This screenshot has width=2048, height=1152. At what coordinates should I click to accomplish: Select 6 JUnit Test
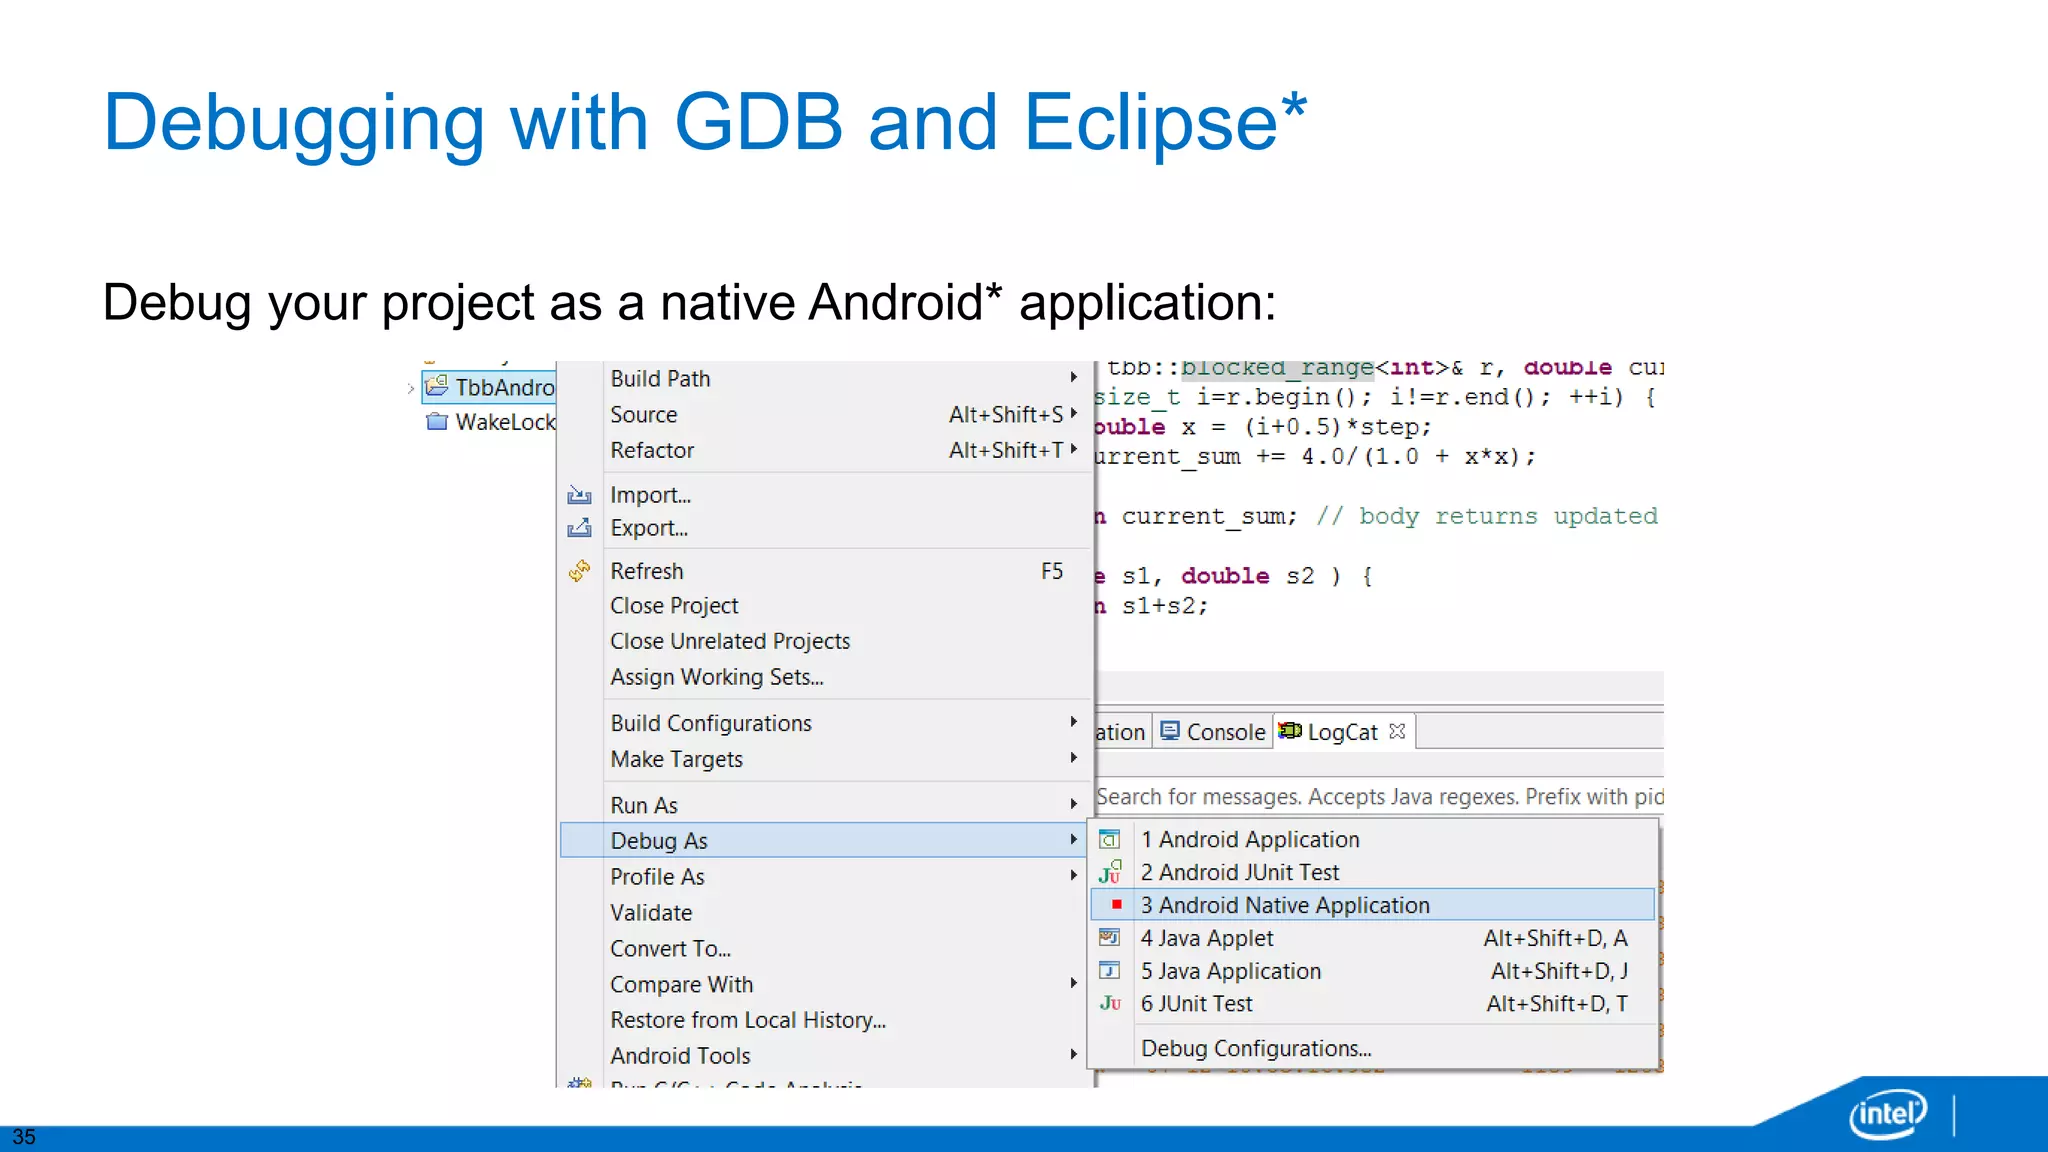[x=1373, y=1003]
